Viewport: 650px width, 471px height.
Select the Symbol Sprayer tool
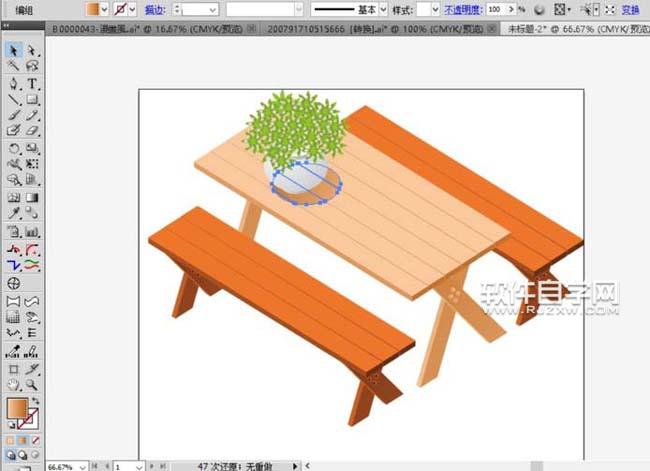point(14,232)
